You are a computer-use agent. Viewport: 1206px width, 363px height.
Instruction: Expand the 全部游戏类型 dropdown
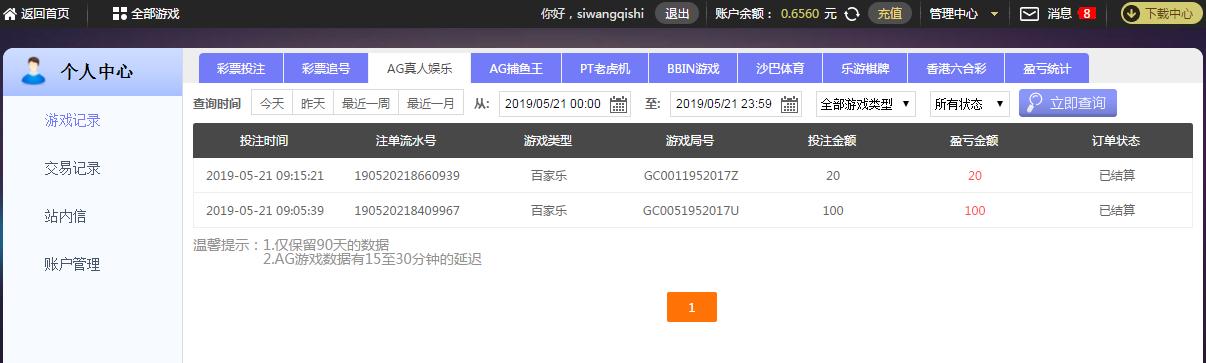tap(865, 104)
